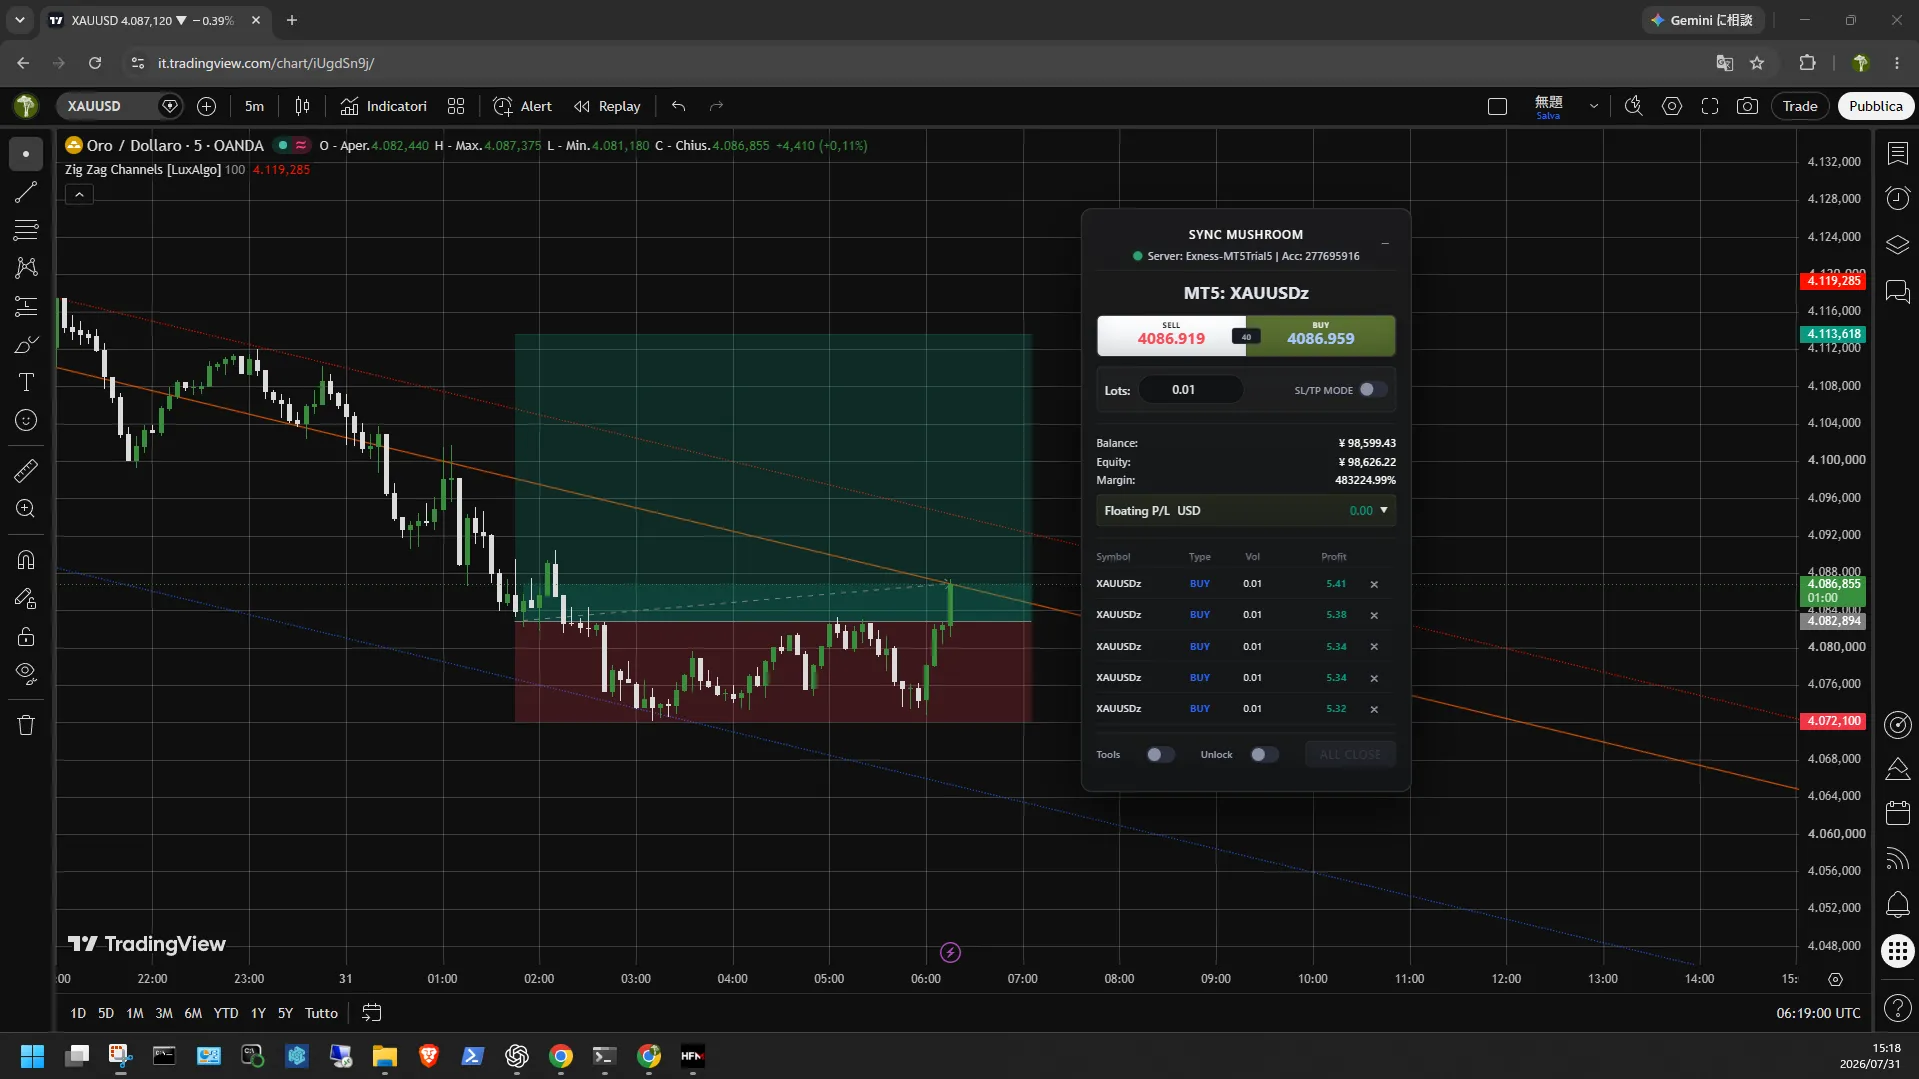Add a symbol to compare
This screenshot has height=1079, width=1919.
coord(206,106)
